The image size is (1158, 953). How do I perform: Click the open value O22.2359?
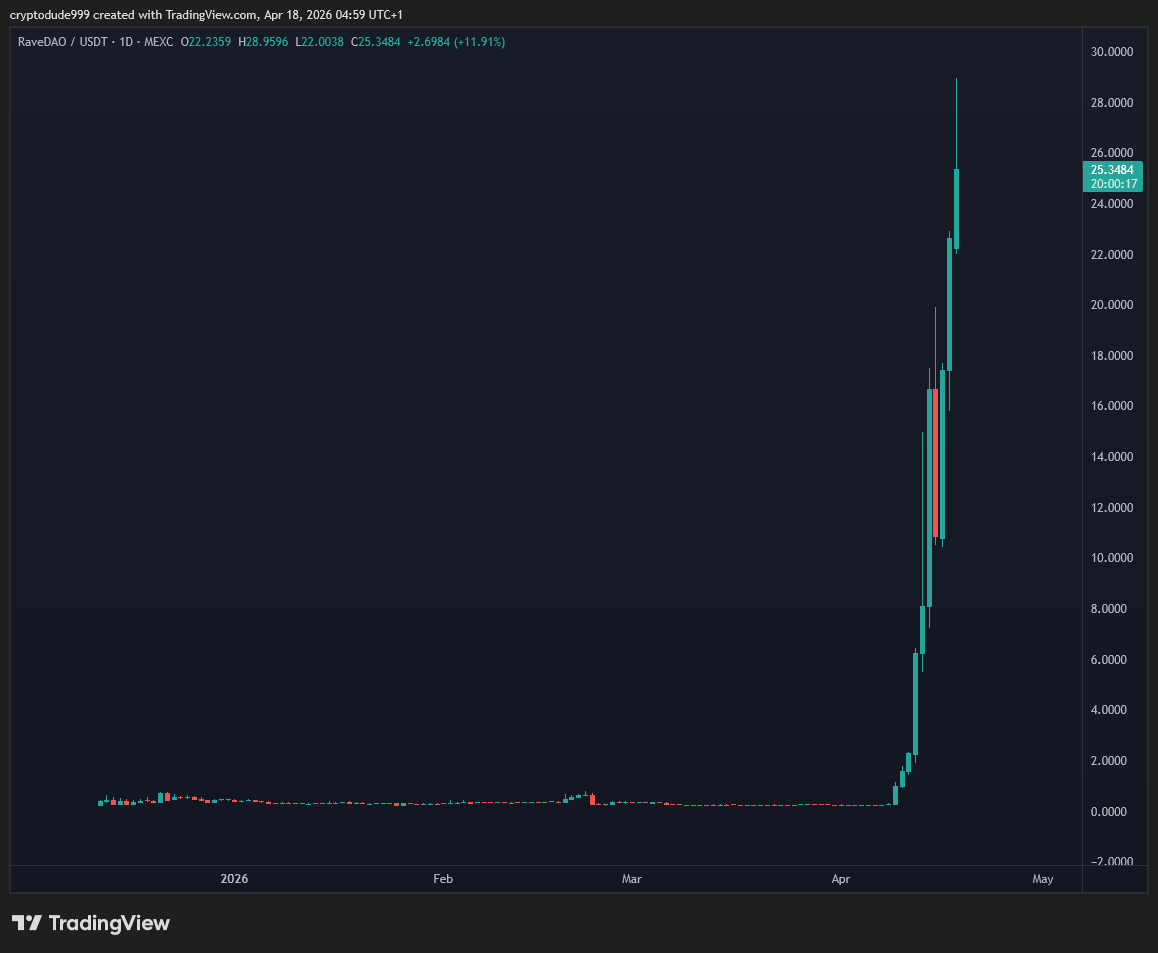point(205,42)
